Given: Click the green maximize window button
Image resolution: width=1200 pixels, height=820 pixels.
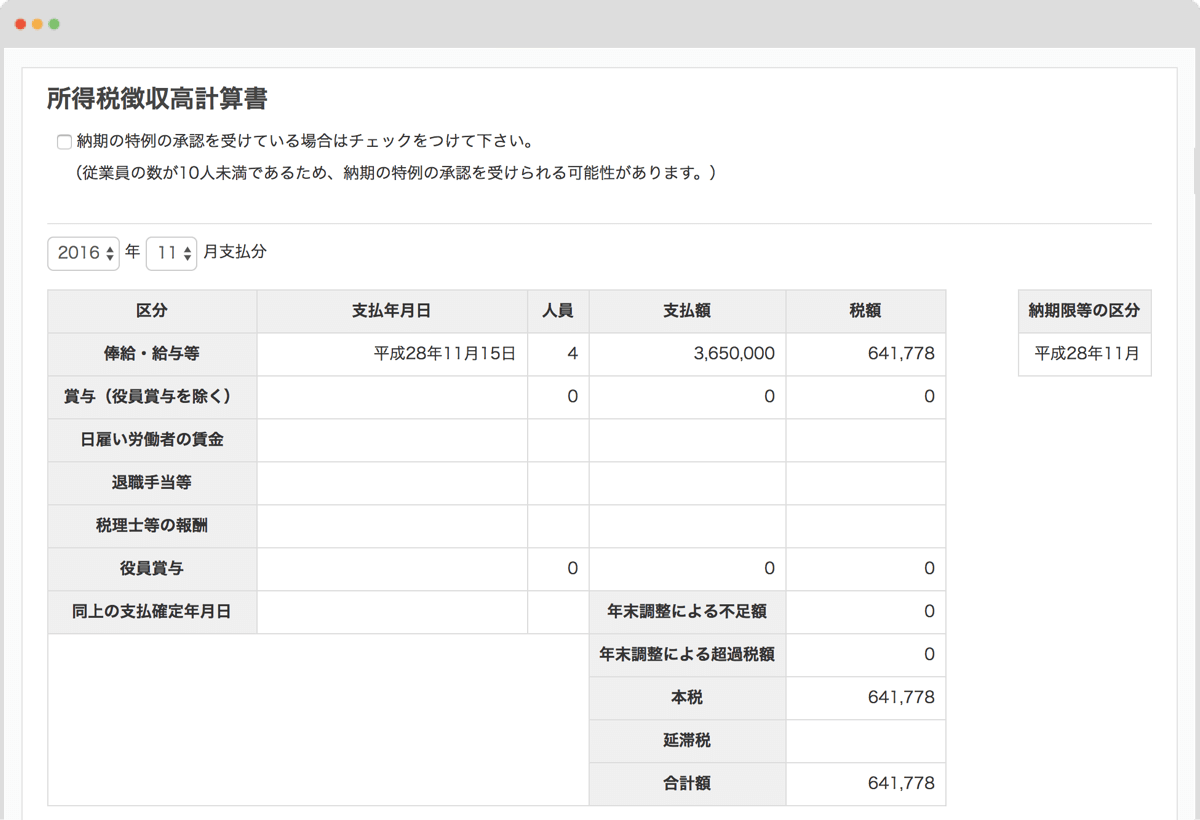Looking at the screenshot, I should tap(54, 24).
